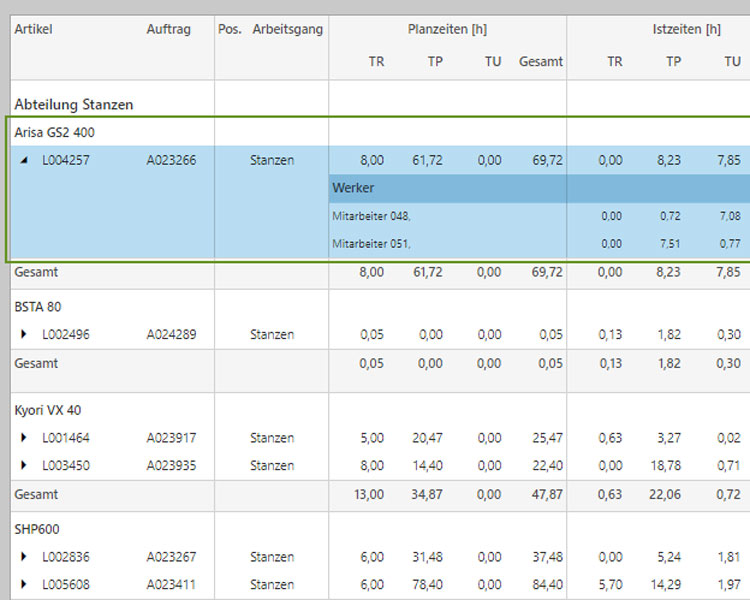Click the TP sub-header under Istzeiten
This screenshot has width=750, height=600.
[673, 61]
